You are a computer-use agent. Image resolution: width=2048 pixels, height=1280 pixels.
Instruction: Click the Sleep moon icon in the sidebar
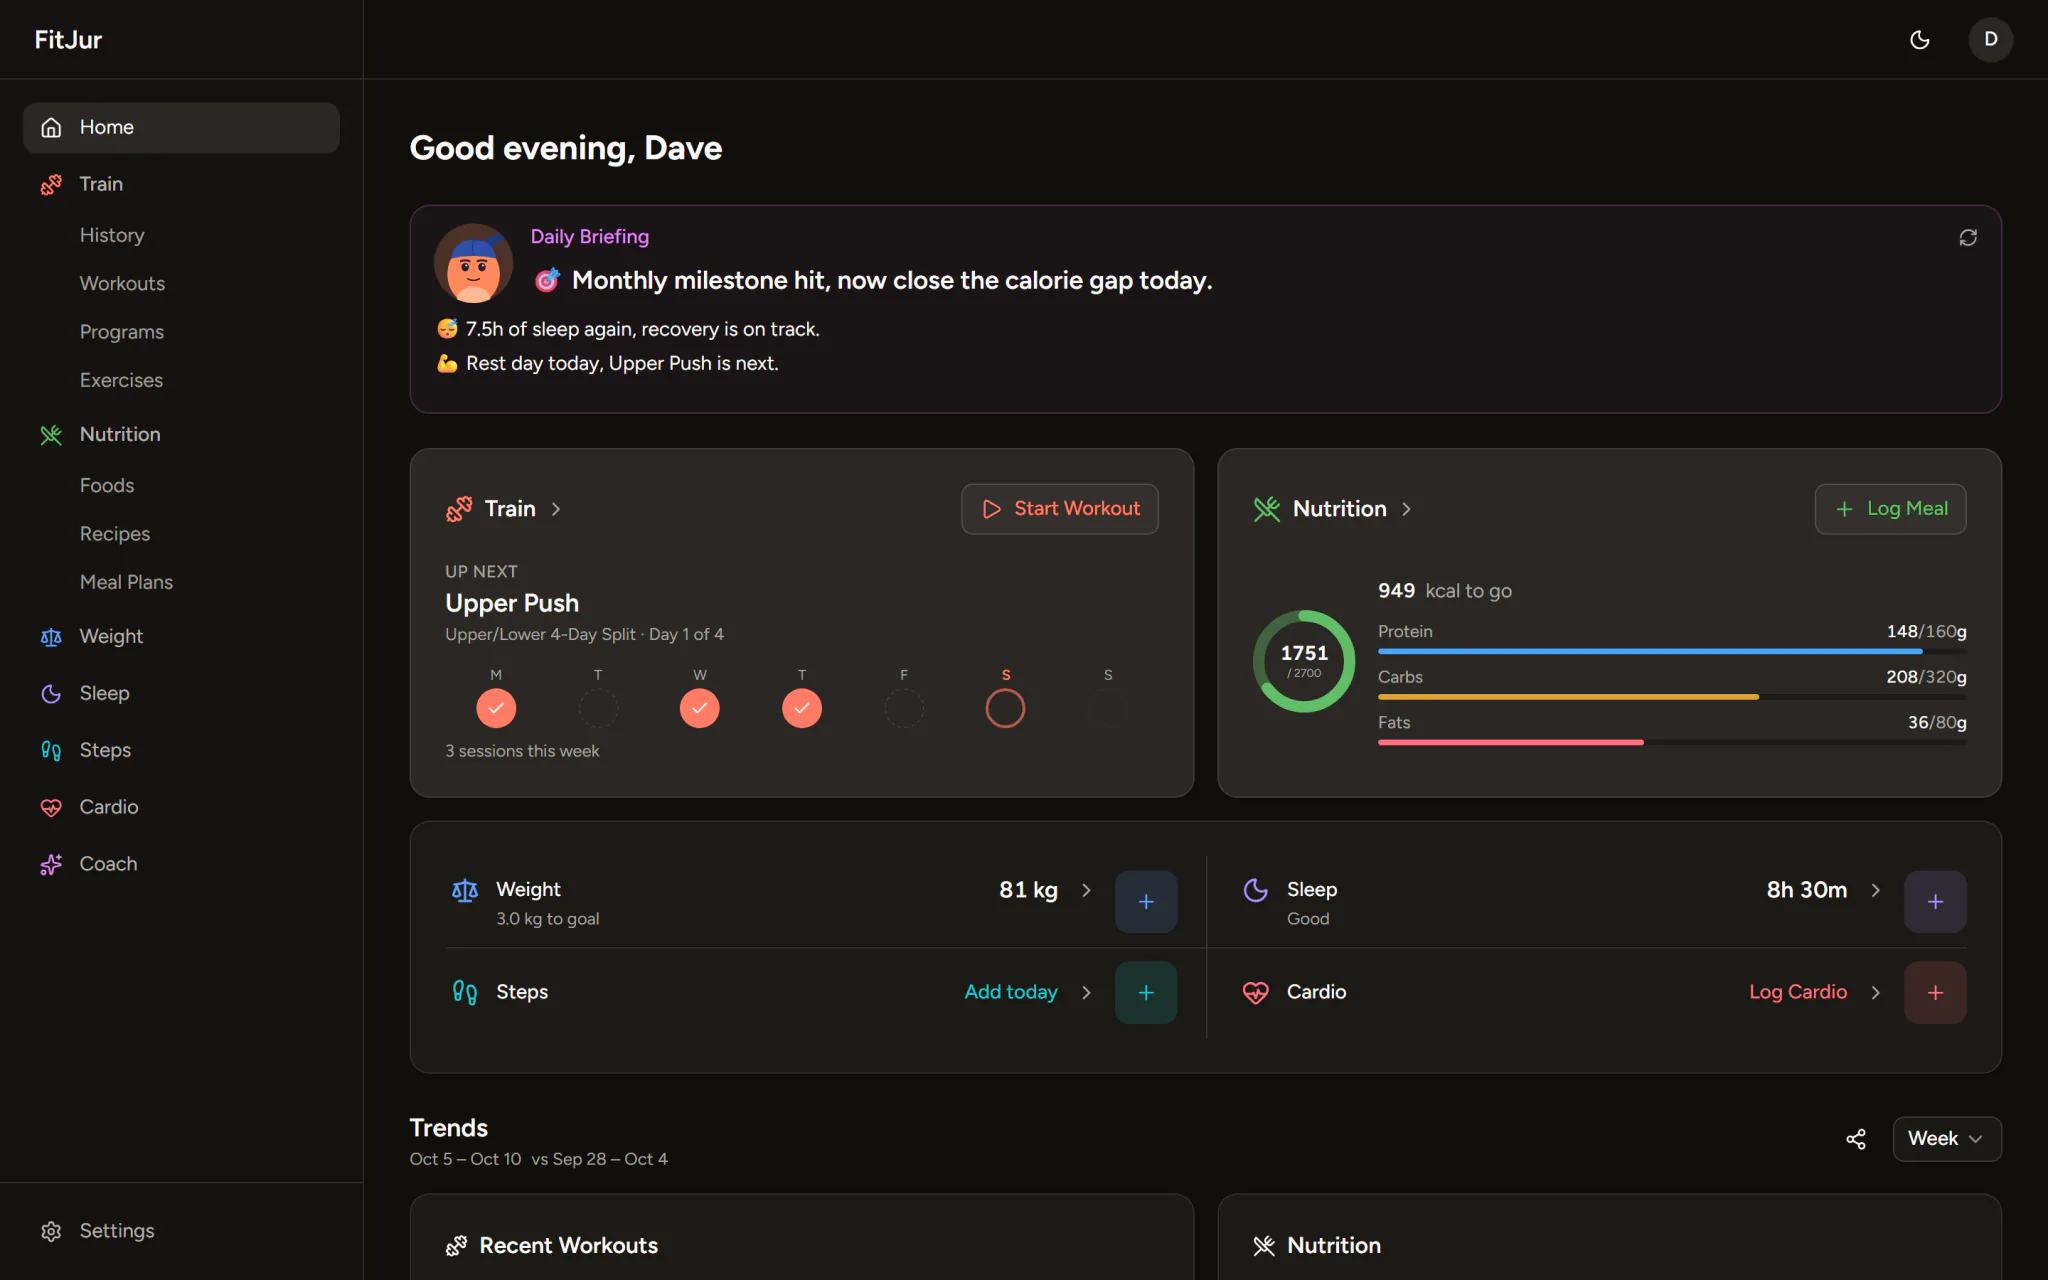click(x=51, y=693)
